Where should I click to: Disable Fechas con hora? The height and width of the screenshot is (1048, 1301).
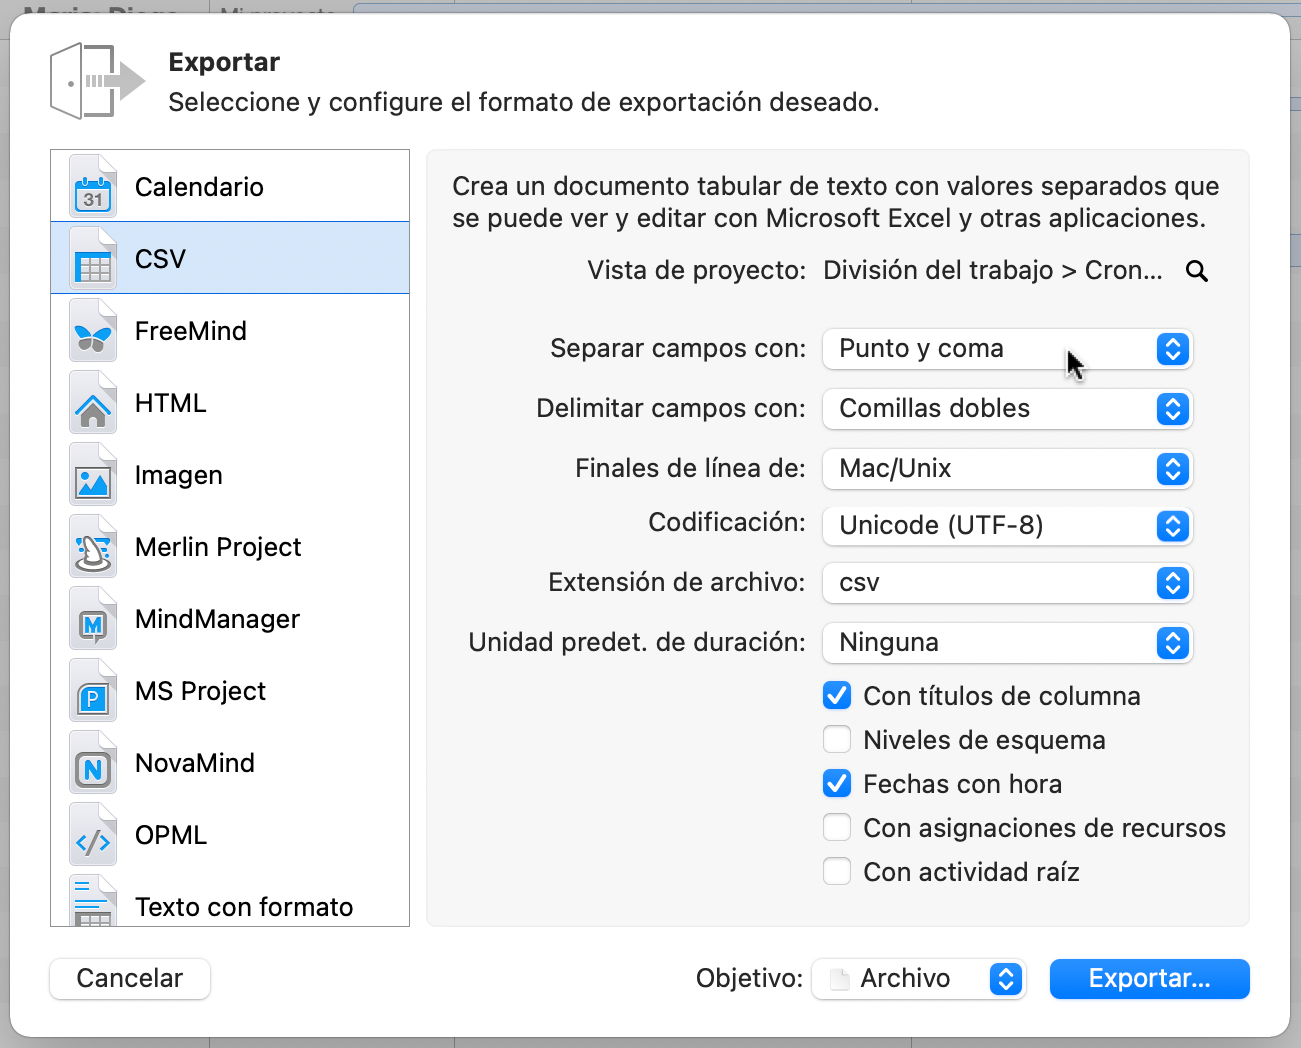click(837, 783)
